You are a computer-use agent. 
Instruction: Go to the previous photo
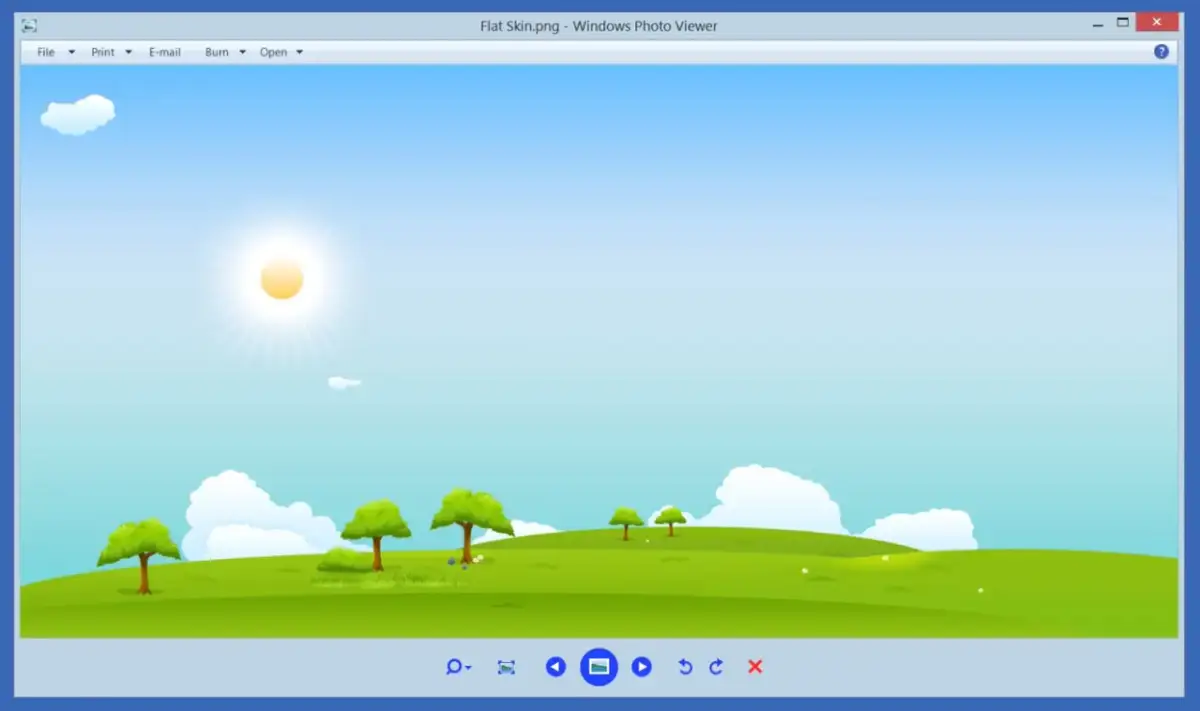[x=556, y=667]
